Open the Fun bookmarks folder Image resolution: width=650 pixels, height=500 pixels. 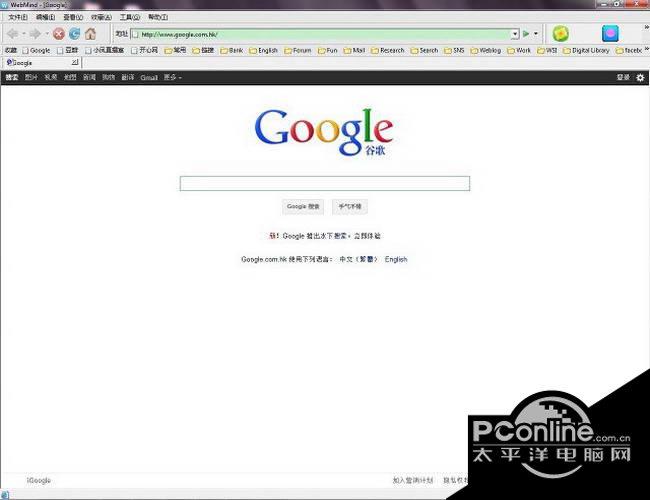point(327,51)
